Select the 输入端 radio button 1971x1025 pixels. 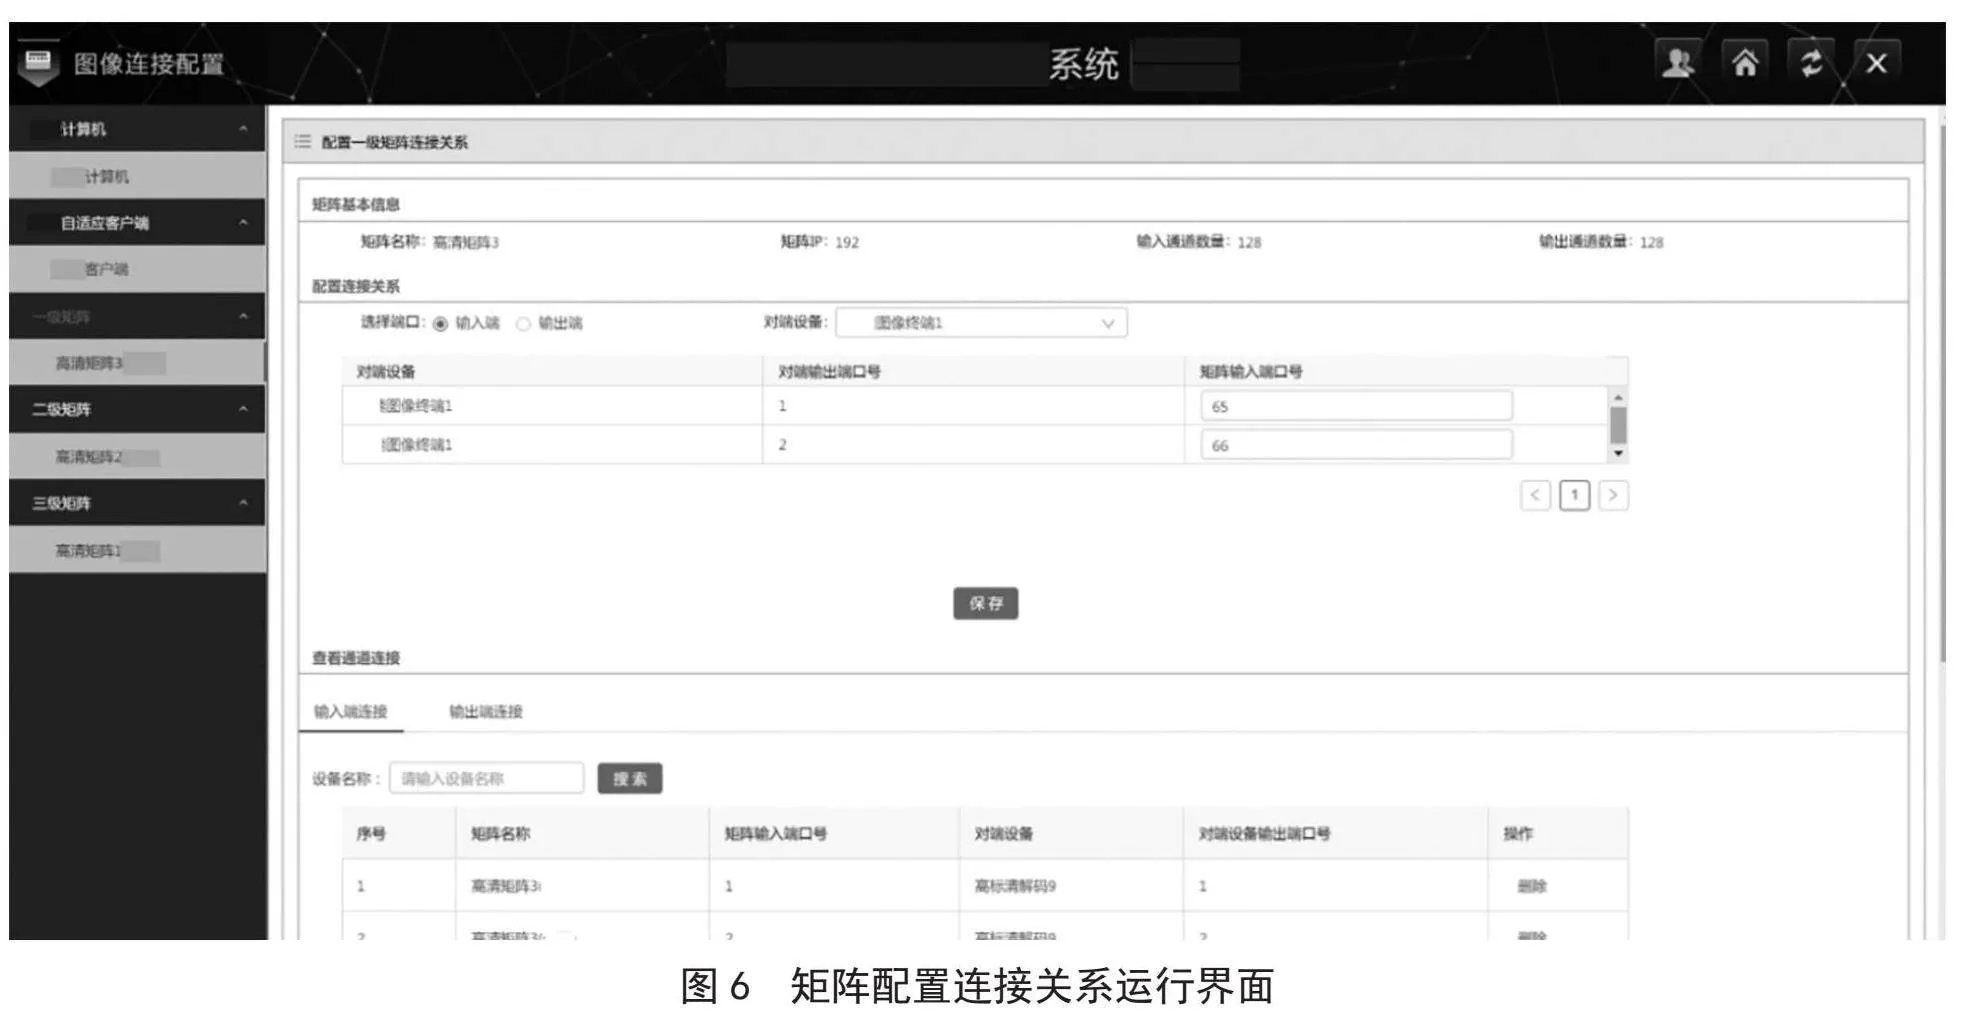click(x=440, y=324)
